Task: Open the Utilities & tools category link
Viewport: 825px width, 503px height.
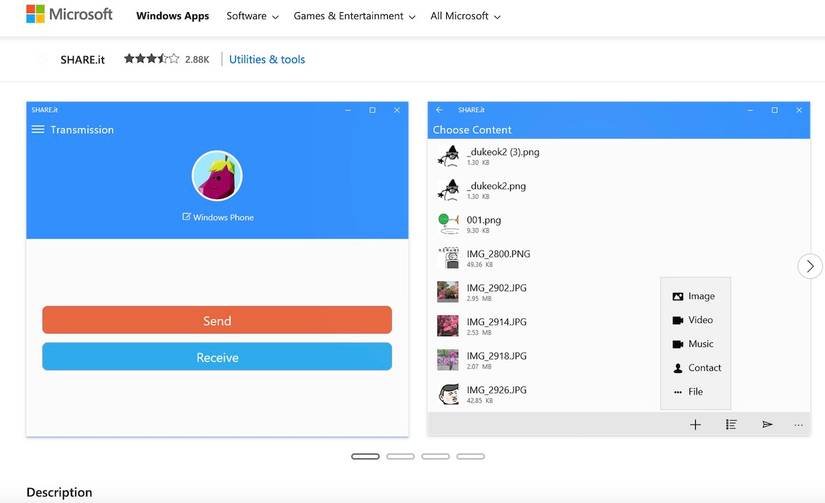Action: point(267,59)
